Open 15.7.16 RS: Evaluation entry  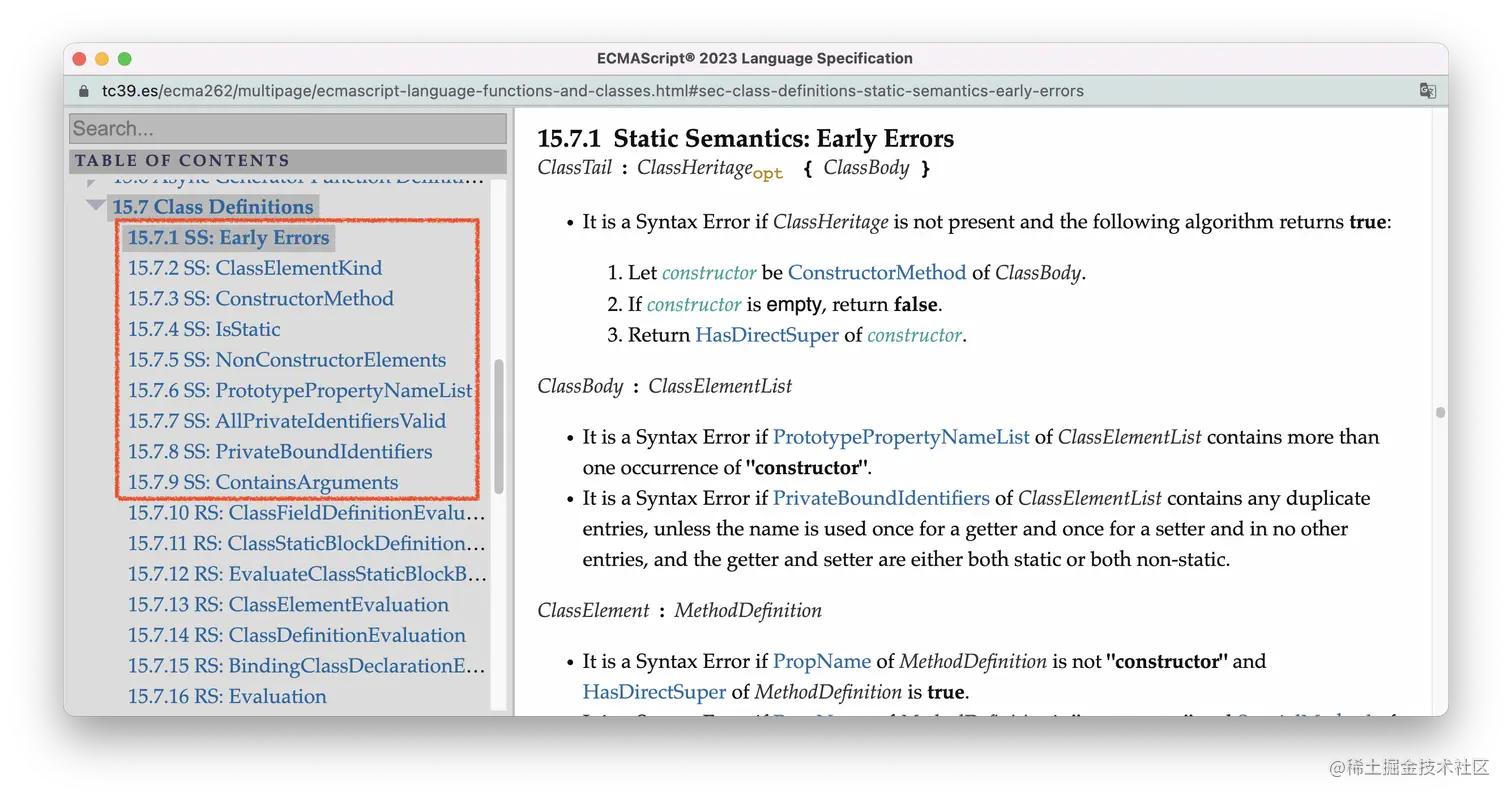click(x=227, y=697)
